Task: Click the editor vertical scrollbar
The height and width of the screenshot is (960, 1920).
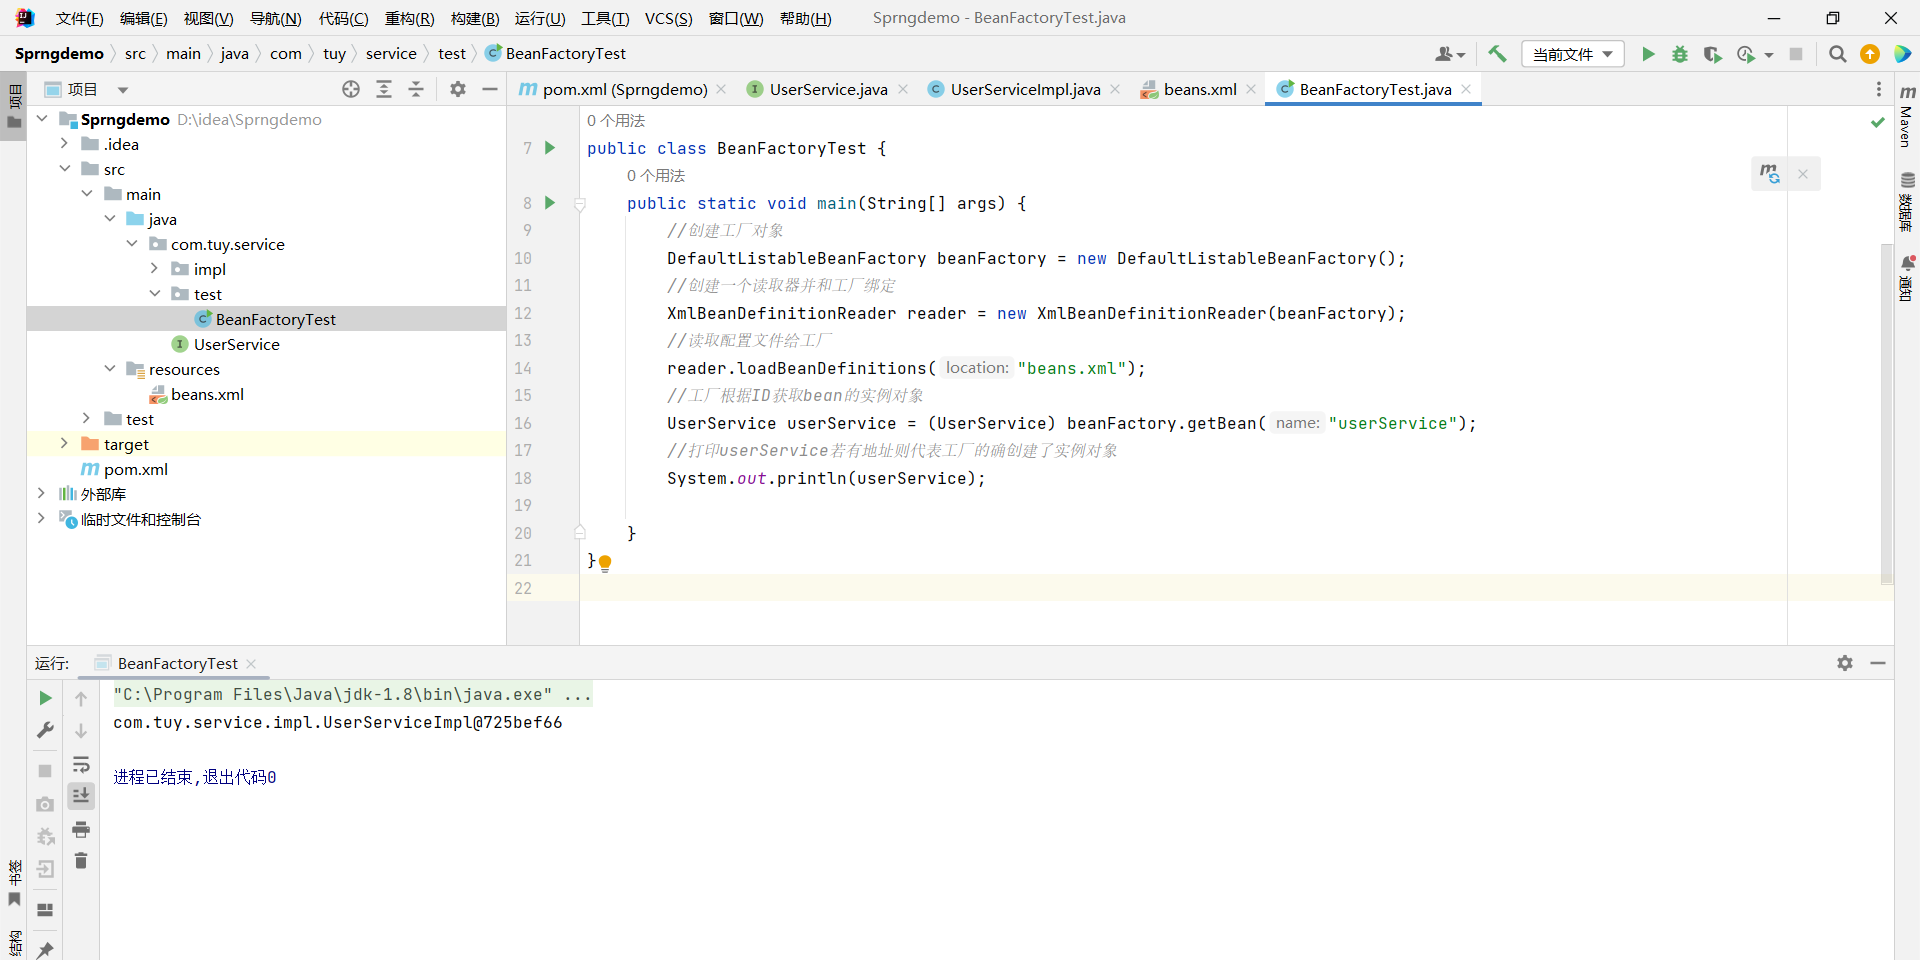Action: [x=1886, y=413]
